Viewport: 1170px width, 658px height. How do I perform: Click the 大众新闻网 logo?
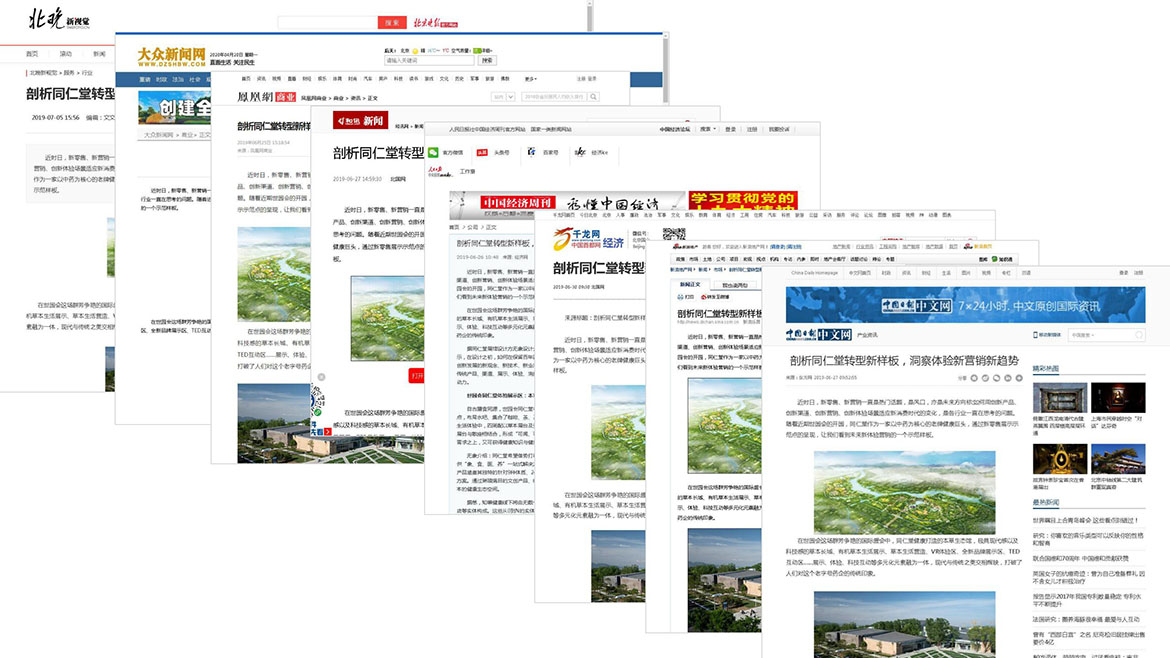[x=171, y=57]
